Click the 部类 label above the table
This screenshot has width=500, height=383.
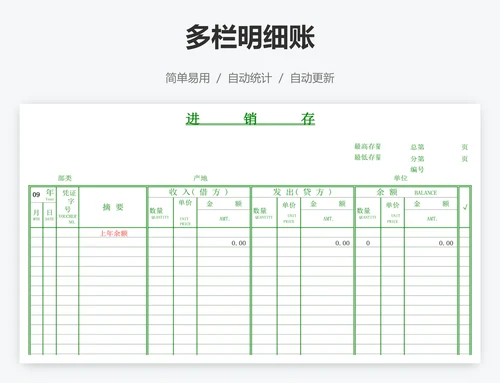(x=65, y=178)
